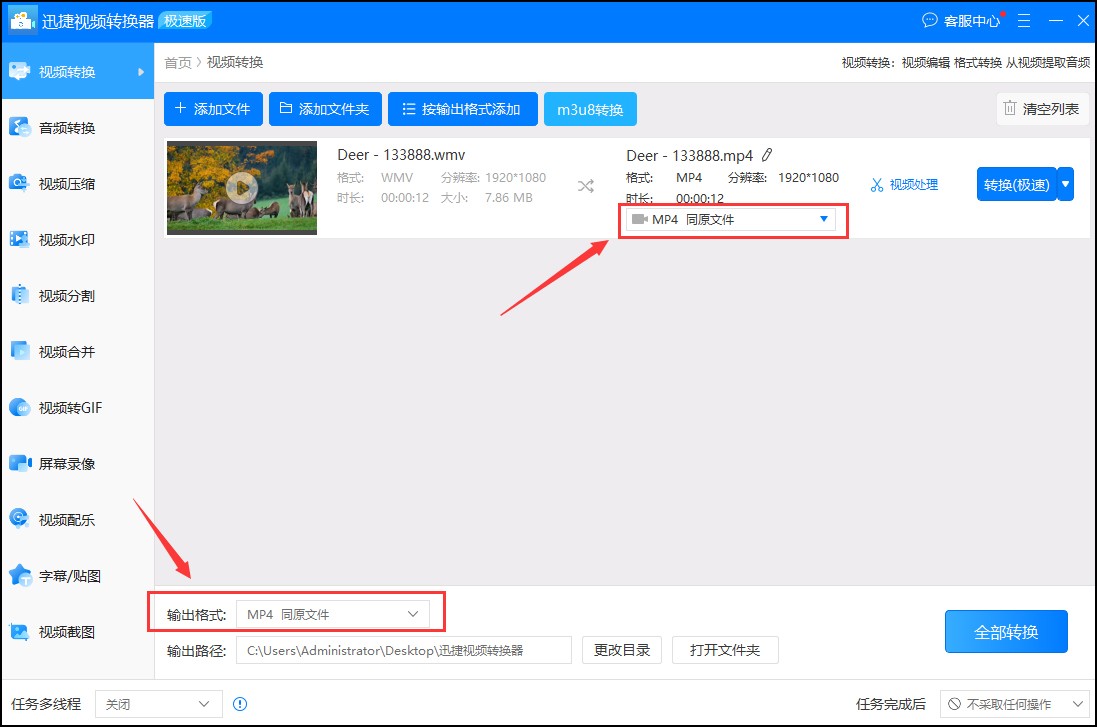Screen dimensions: 1097x727
Task: Click the 全部转换 button
Action: point(1006,631)
